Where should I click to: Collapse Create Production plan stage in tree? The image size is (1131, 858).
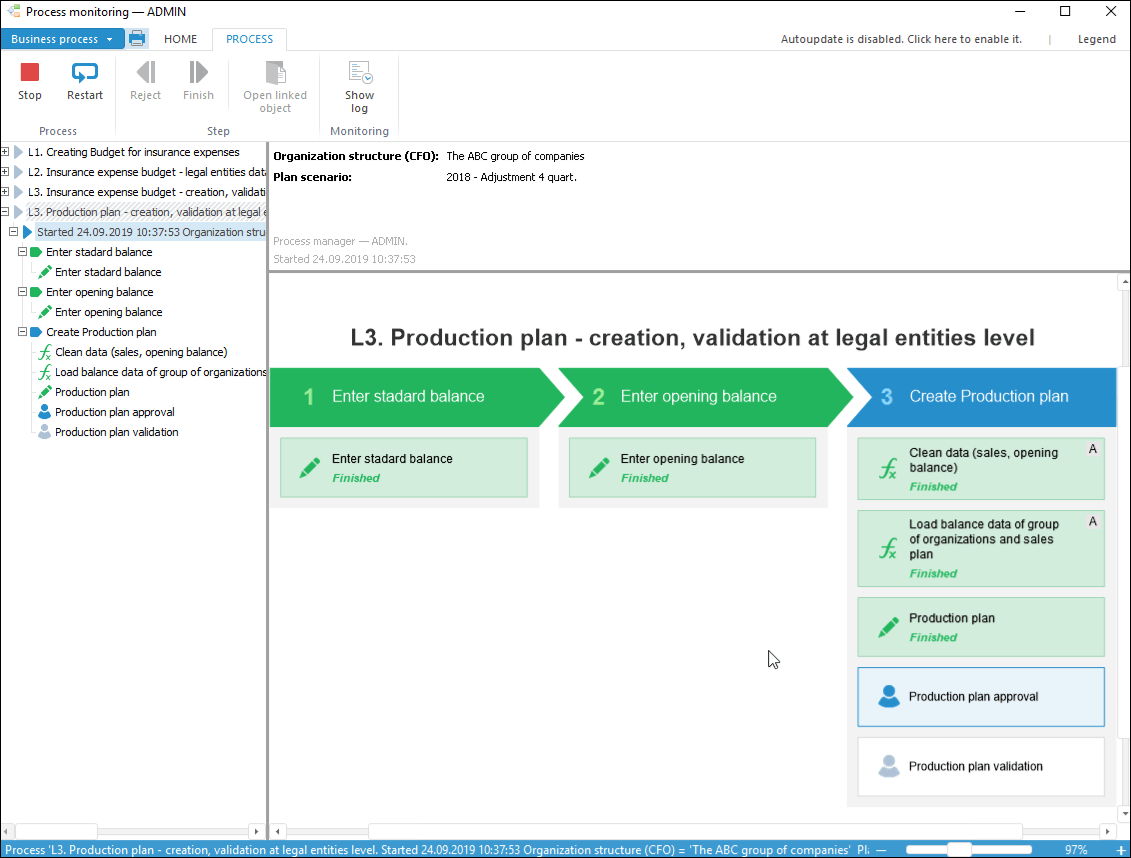pos(22,332)
